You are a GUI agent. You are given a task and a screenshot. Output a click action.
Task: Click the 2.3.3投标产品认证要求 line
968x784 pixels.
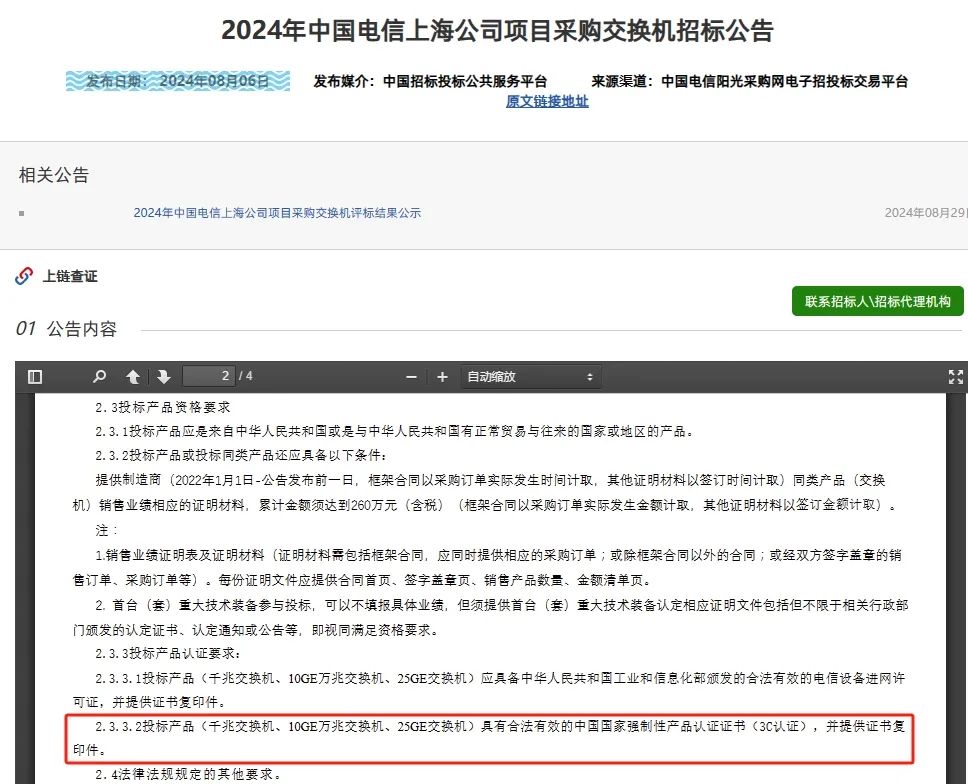168,653
